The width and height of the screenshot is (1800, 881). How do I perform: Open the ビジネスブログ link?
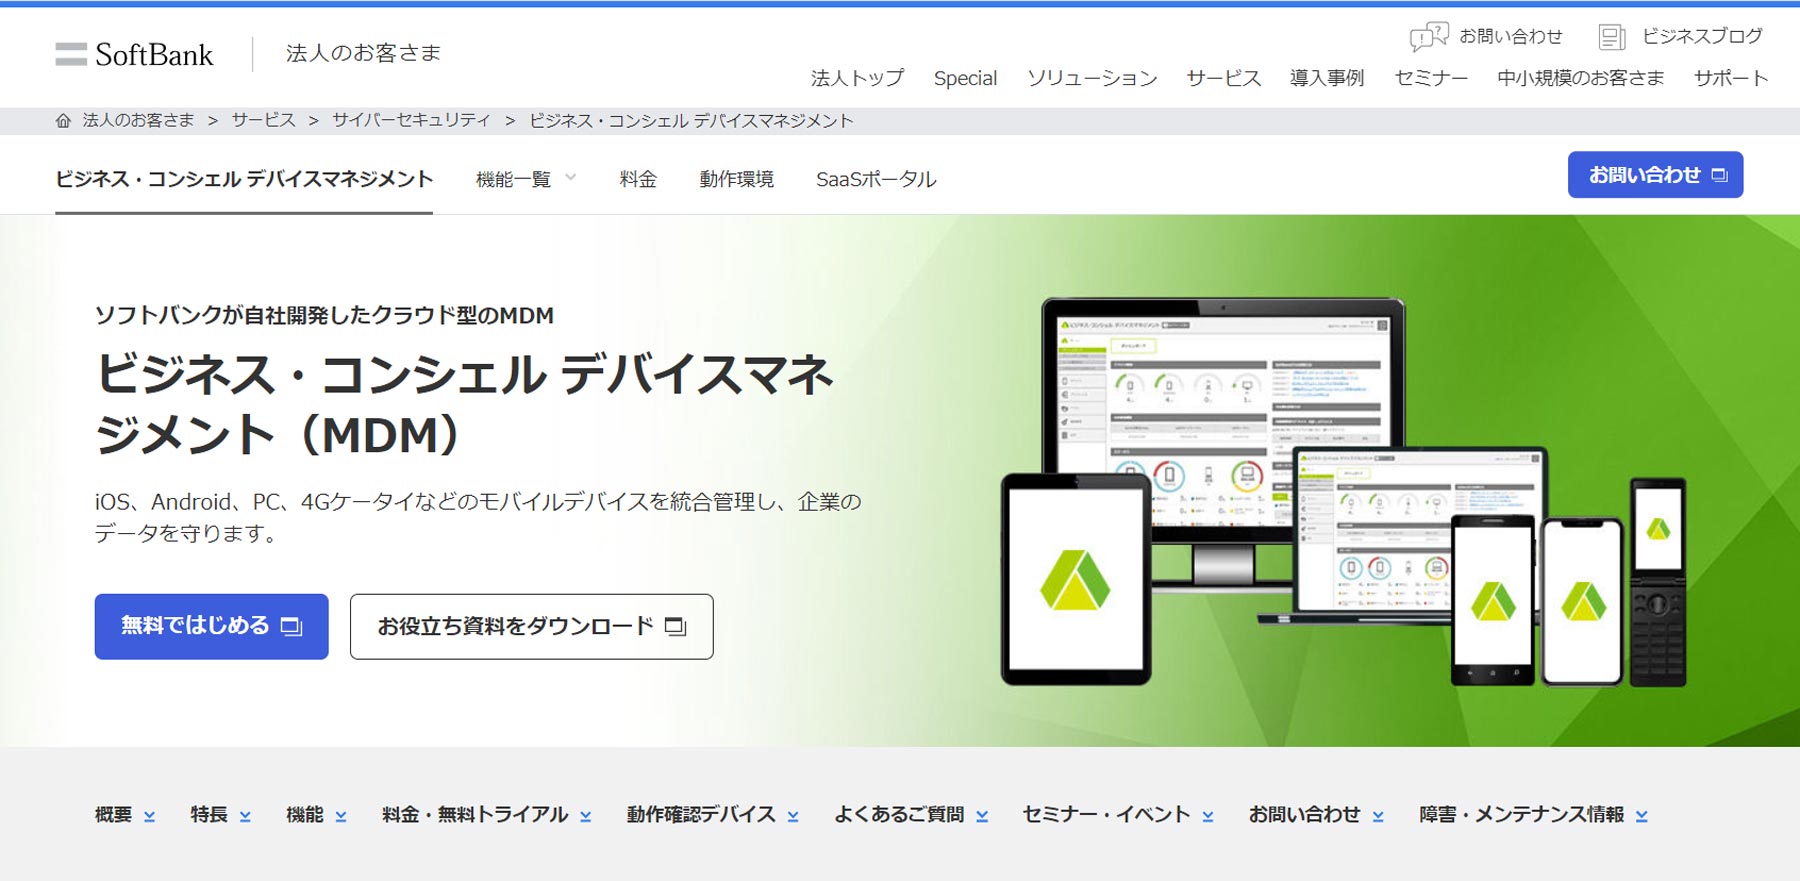coord(1702,36)
